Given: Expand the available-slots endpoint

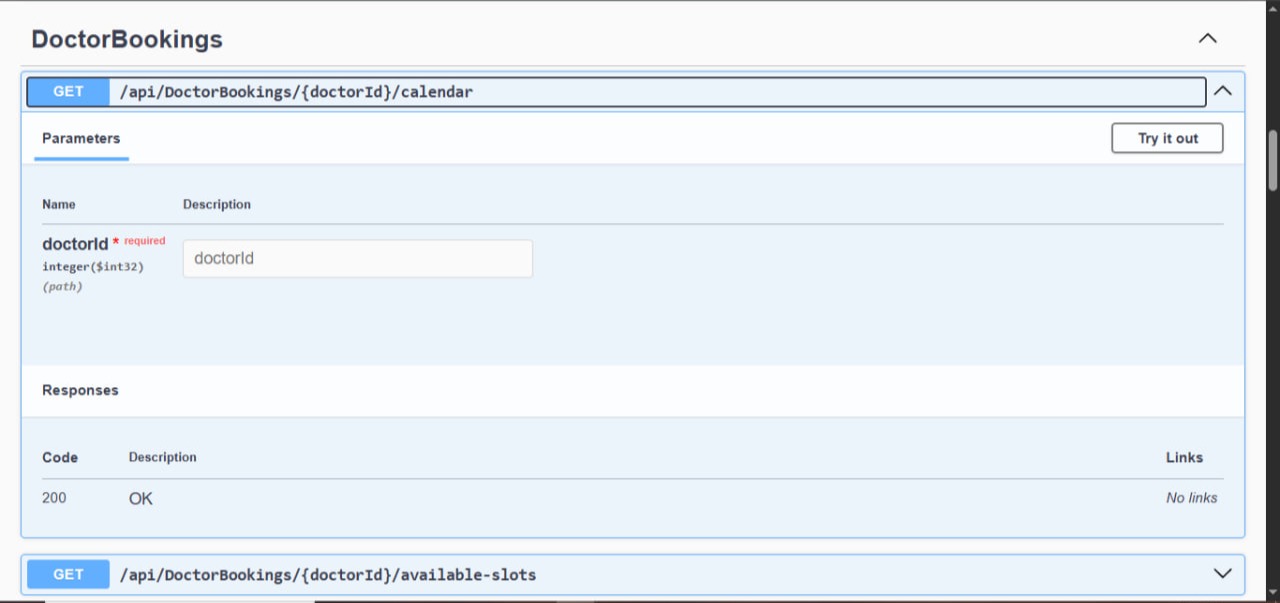Looking at the screenshot, I should (x=1221, y=573).
